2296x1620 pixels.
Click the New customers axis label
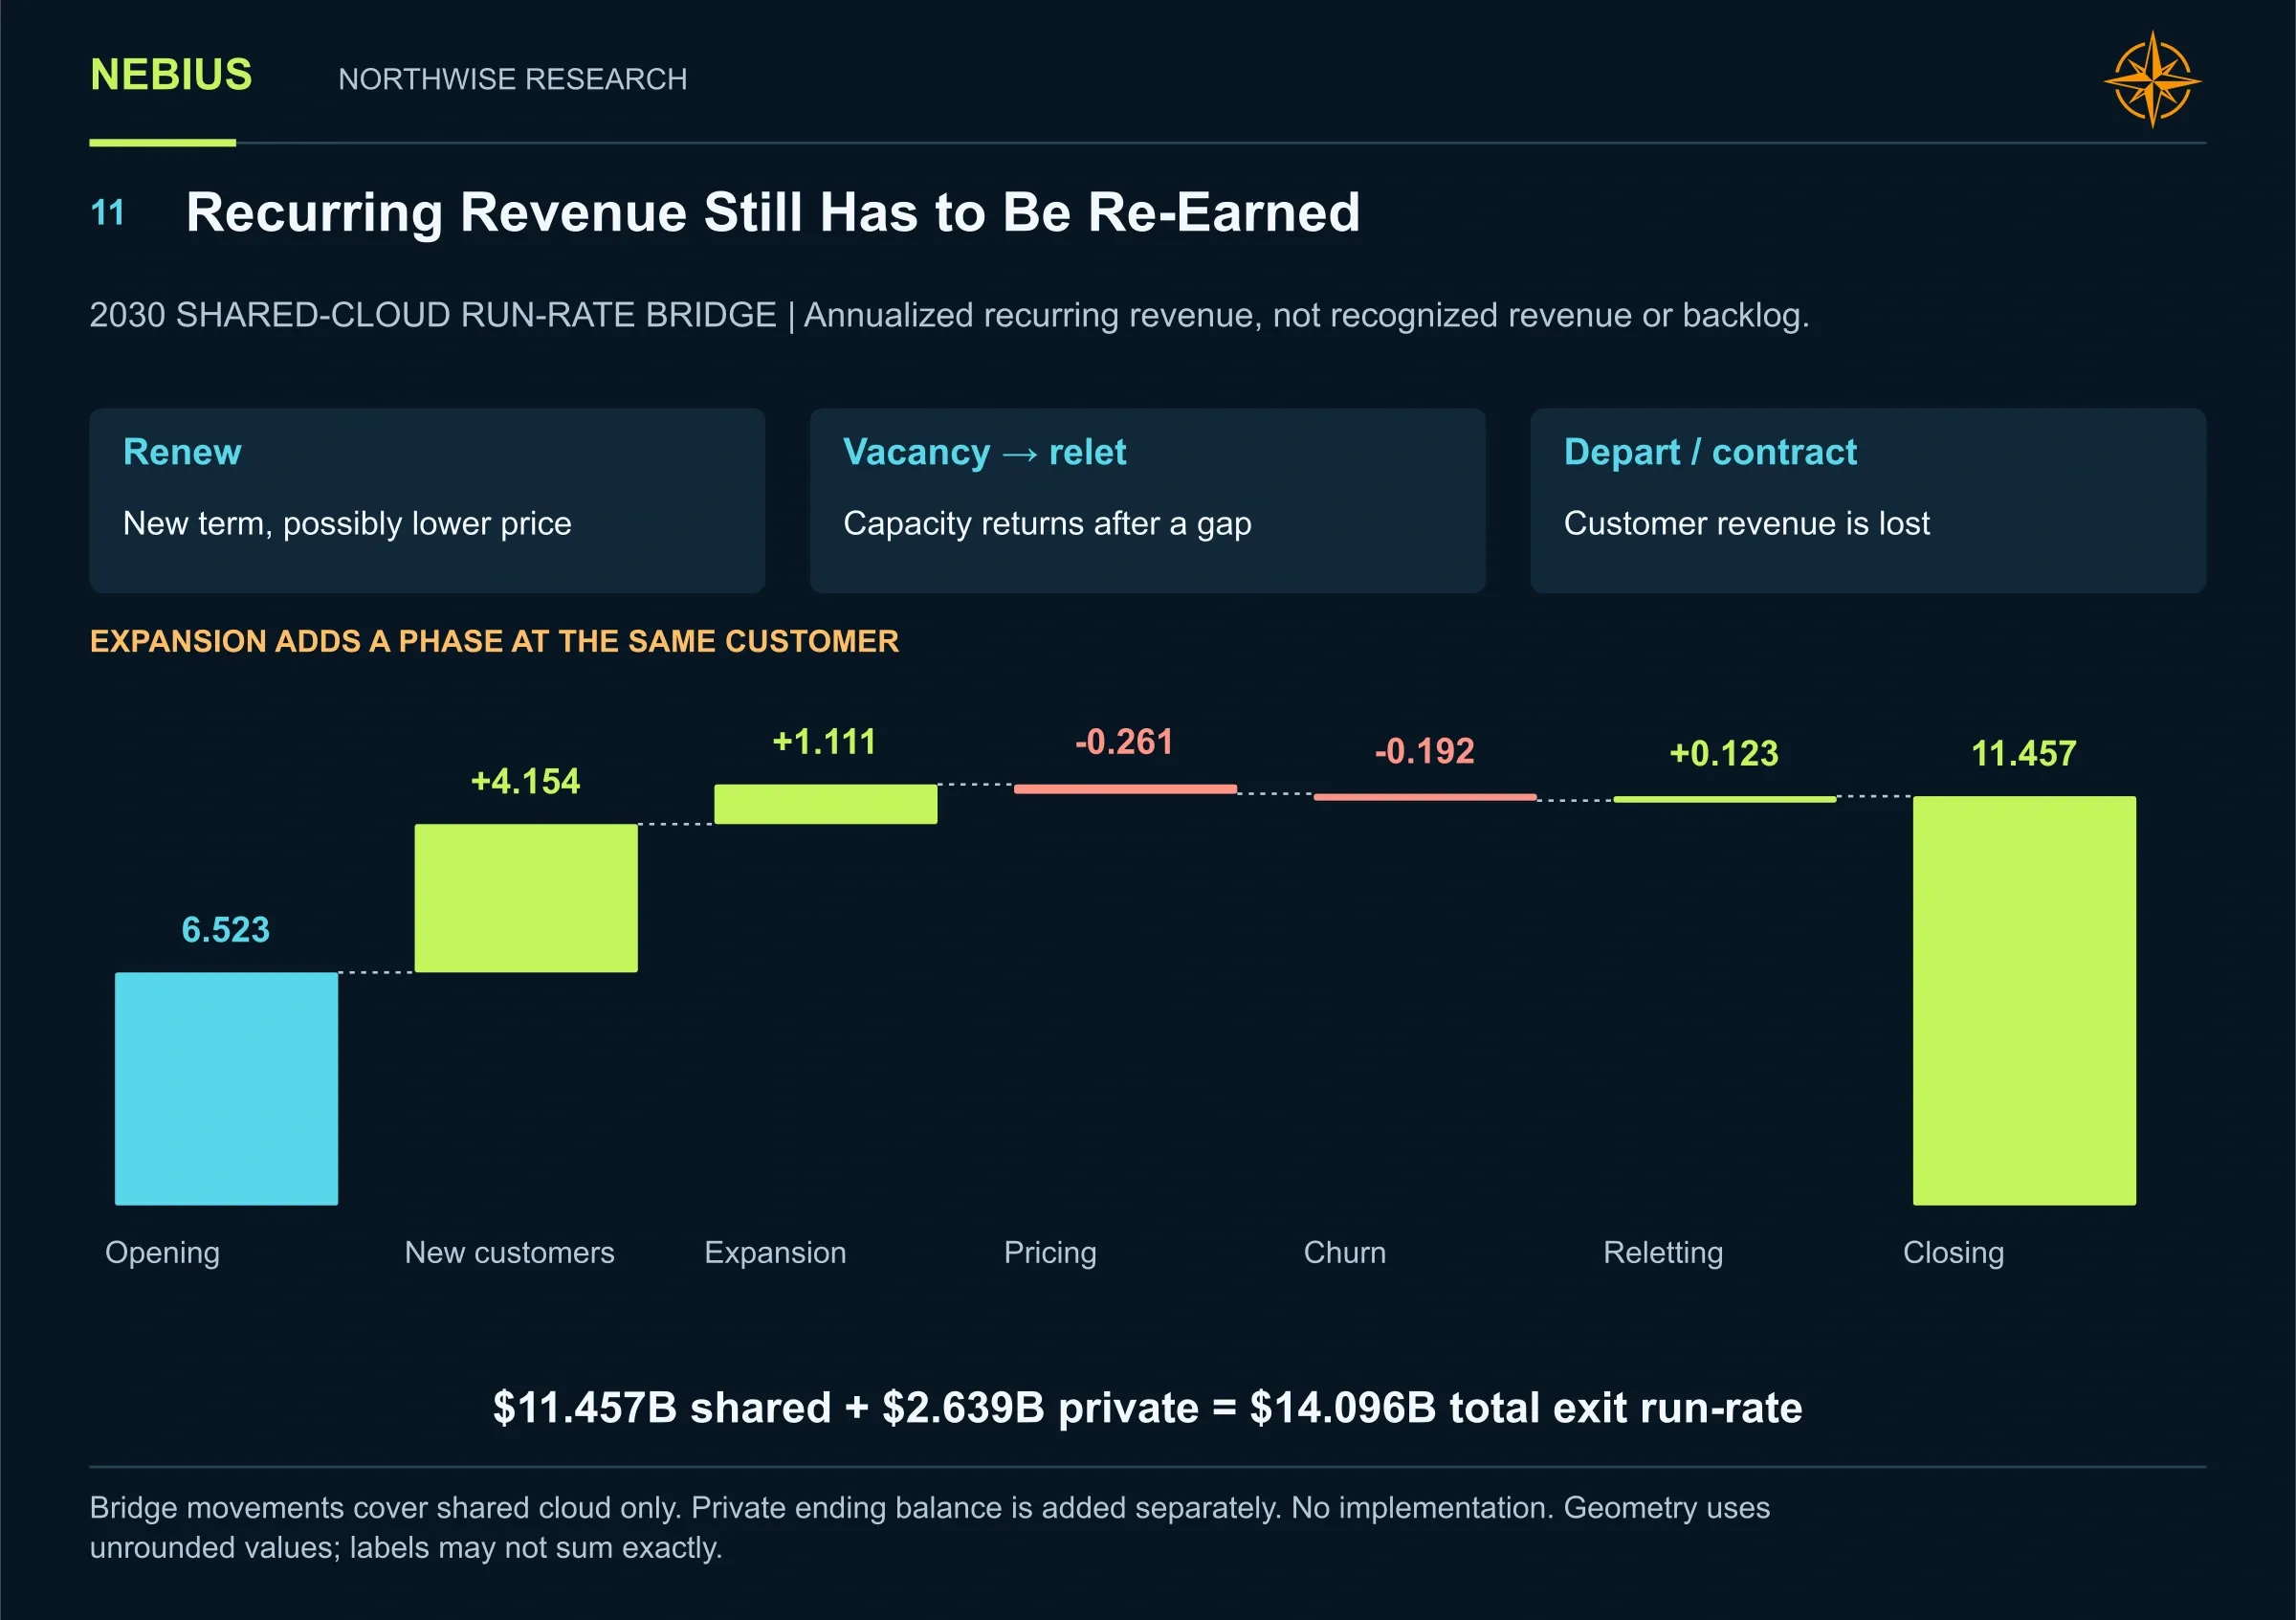coord(509,1252)
